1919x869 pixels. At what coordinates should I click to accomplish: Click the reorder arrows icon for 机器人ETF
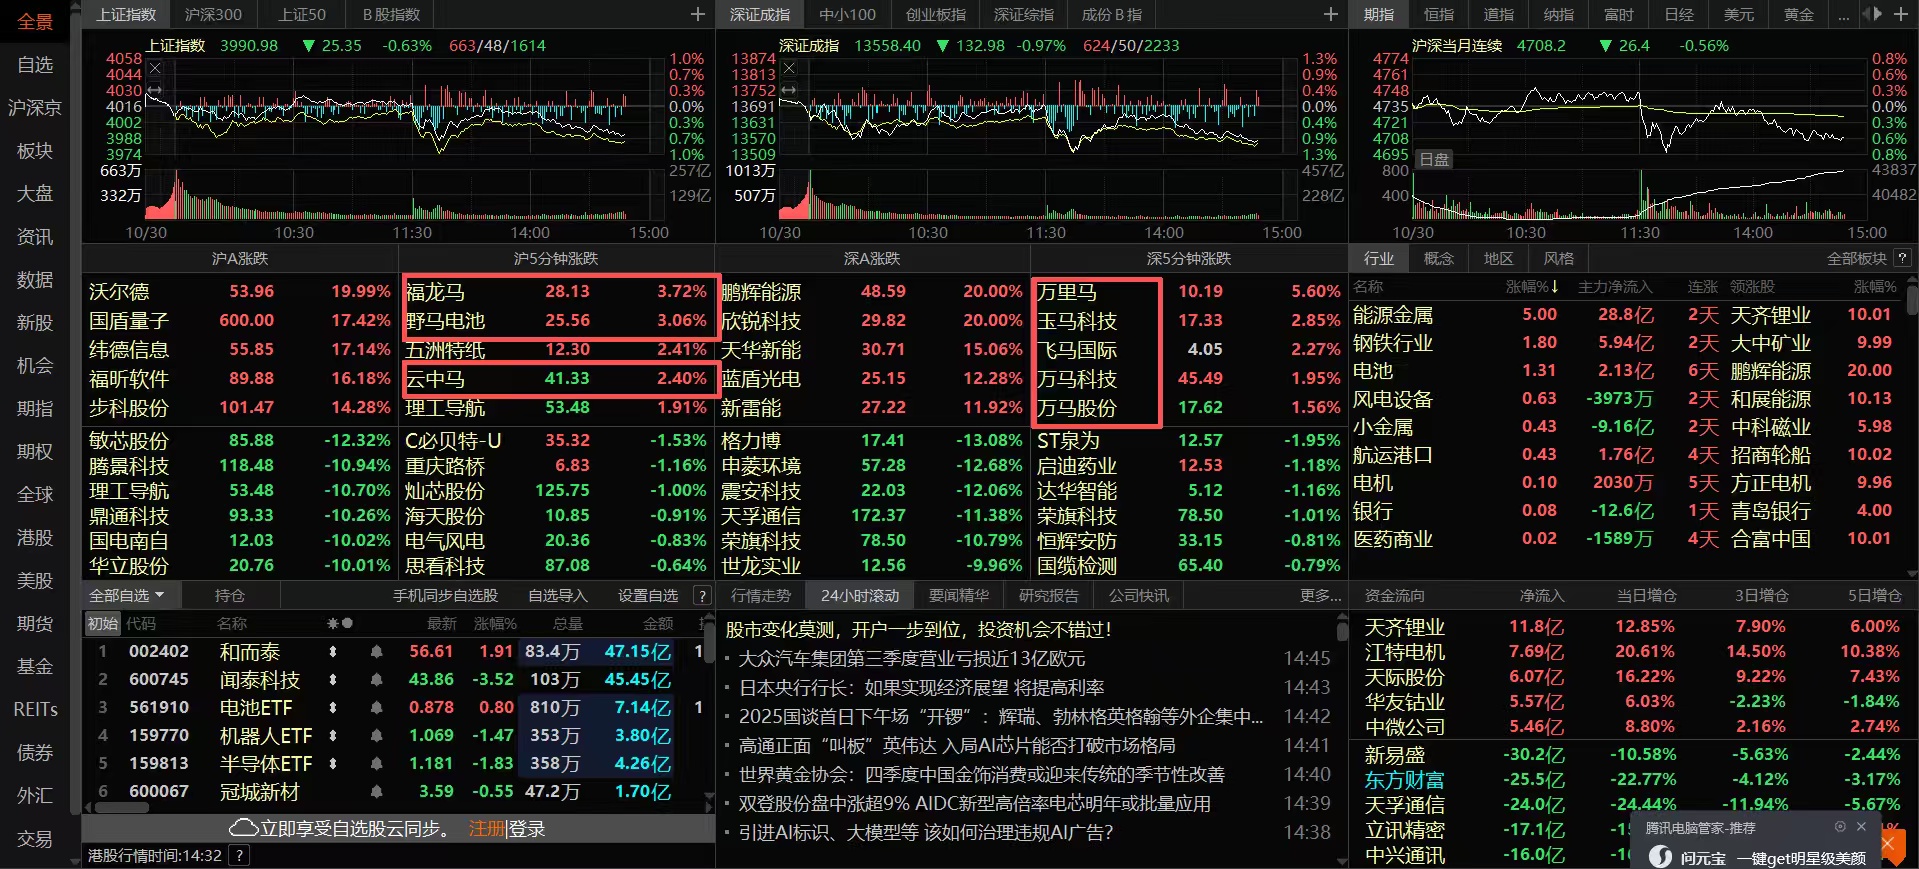tap(333, 735)
